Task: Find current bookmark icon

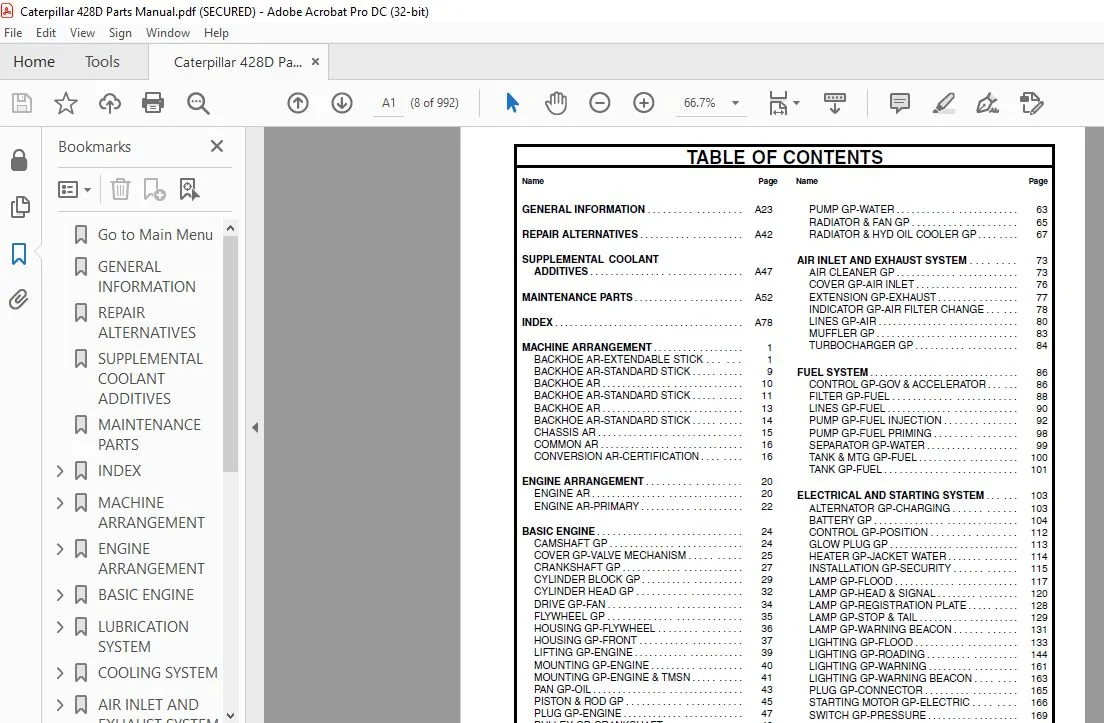Action: click(189, 189)
